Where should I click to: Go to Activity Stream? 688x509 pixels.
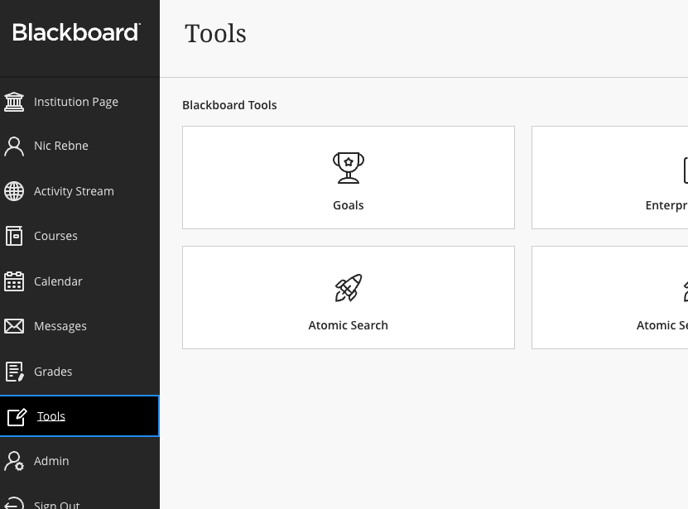74,191
